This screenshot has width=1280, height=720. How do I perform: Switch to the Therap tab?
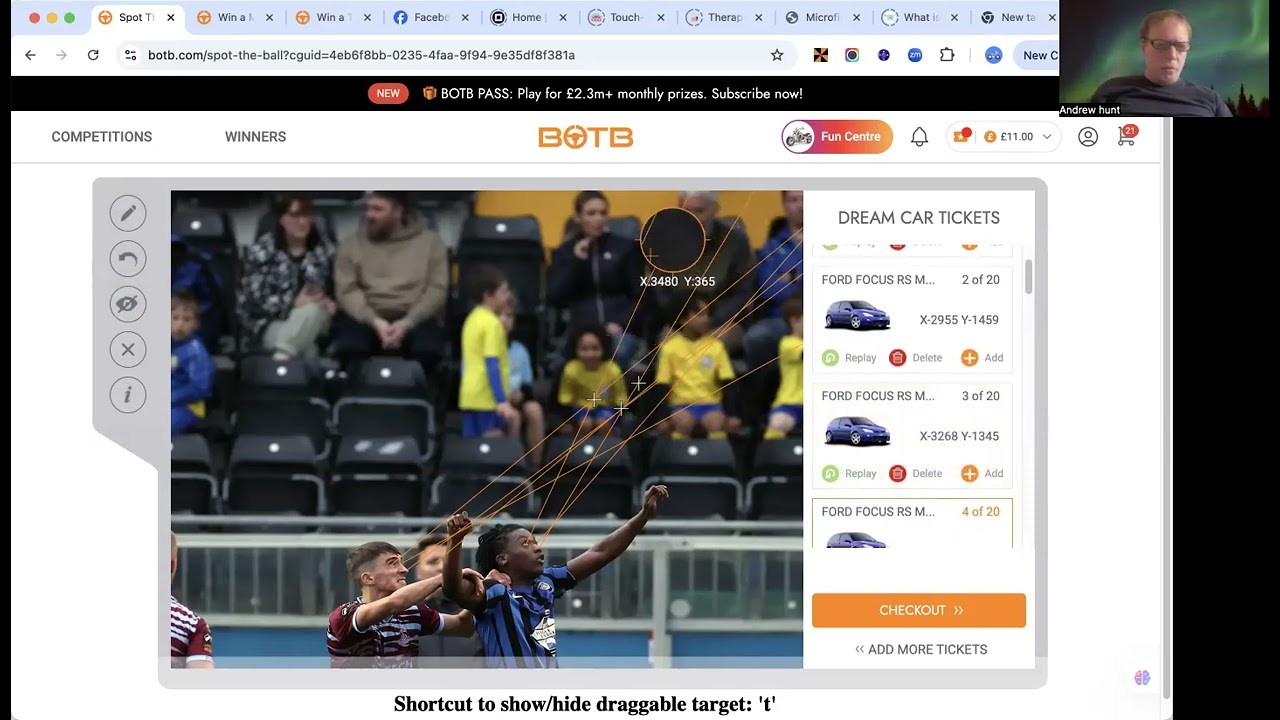pos(723,18)
